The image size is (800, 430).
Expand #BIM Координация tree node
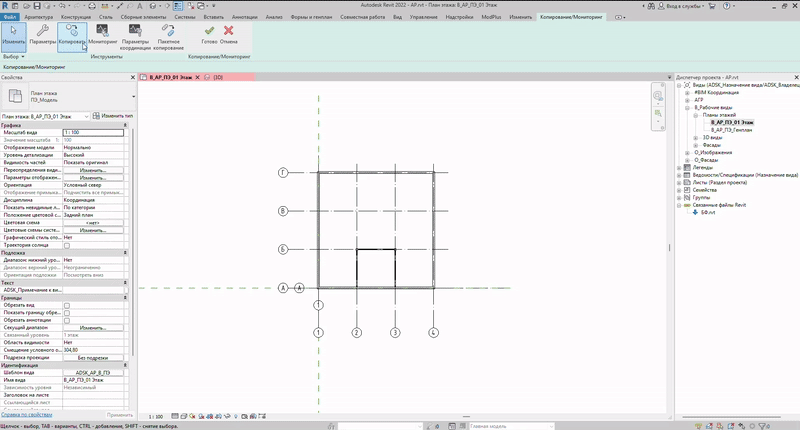[x=687, y=93]
